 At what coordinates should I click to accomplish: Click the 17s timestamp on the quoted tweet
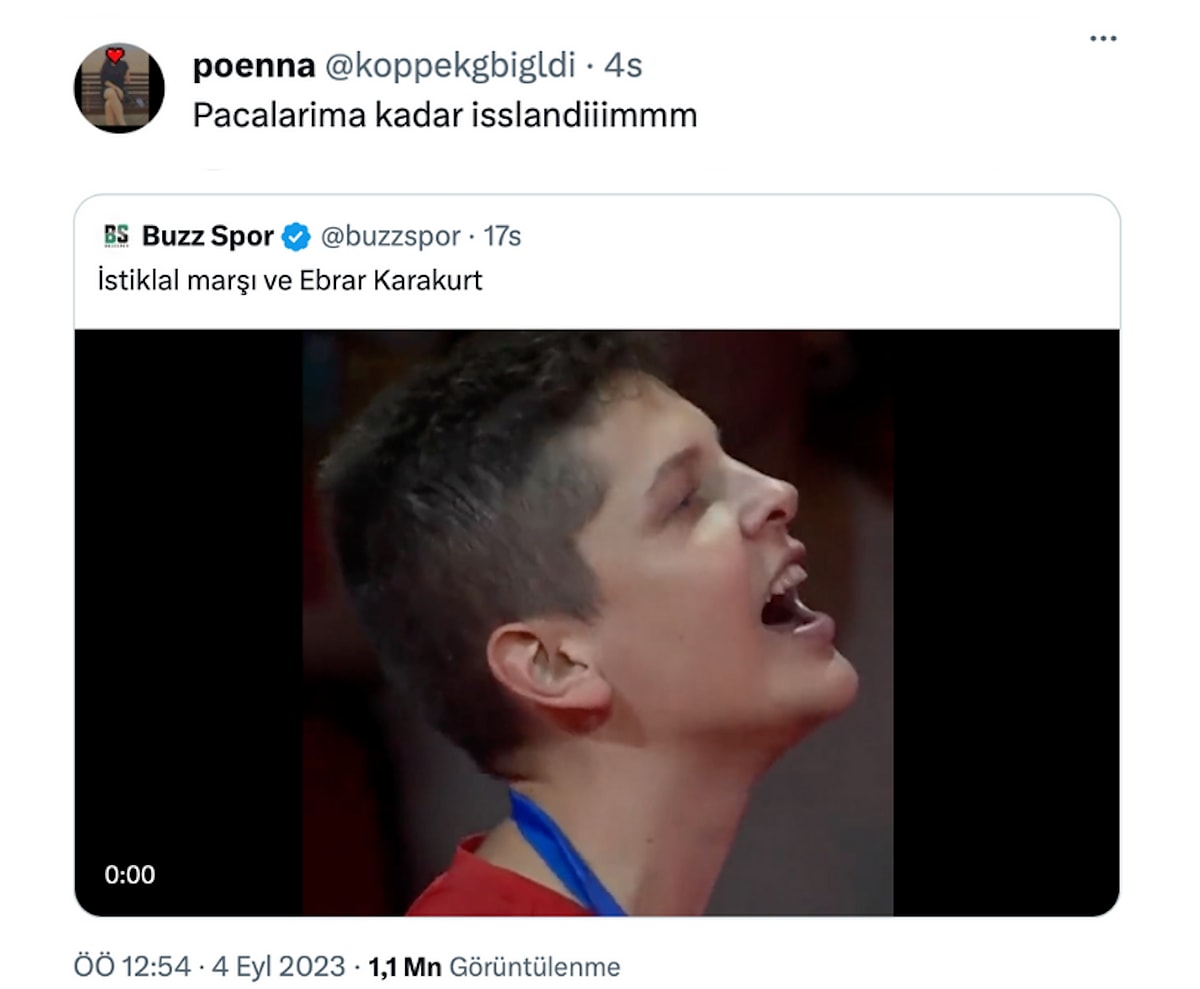[x=502, y=236]
